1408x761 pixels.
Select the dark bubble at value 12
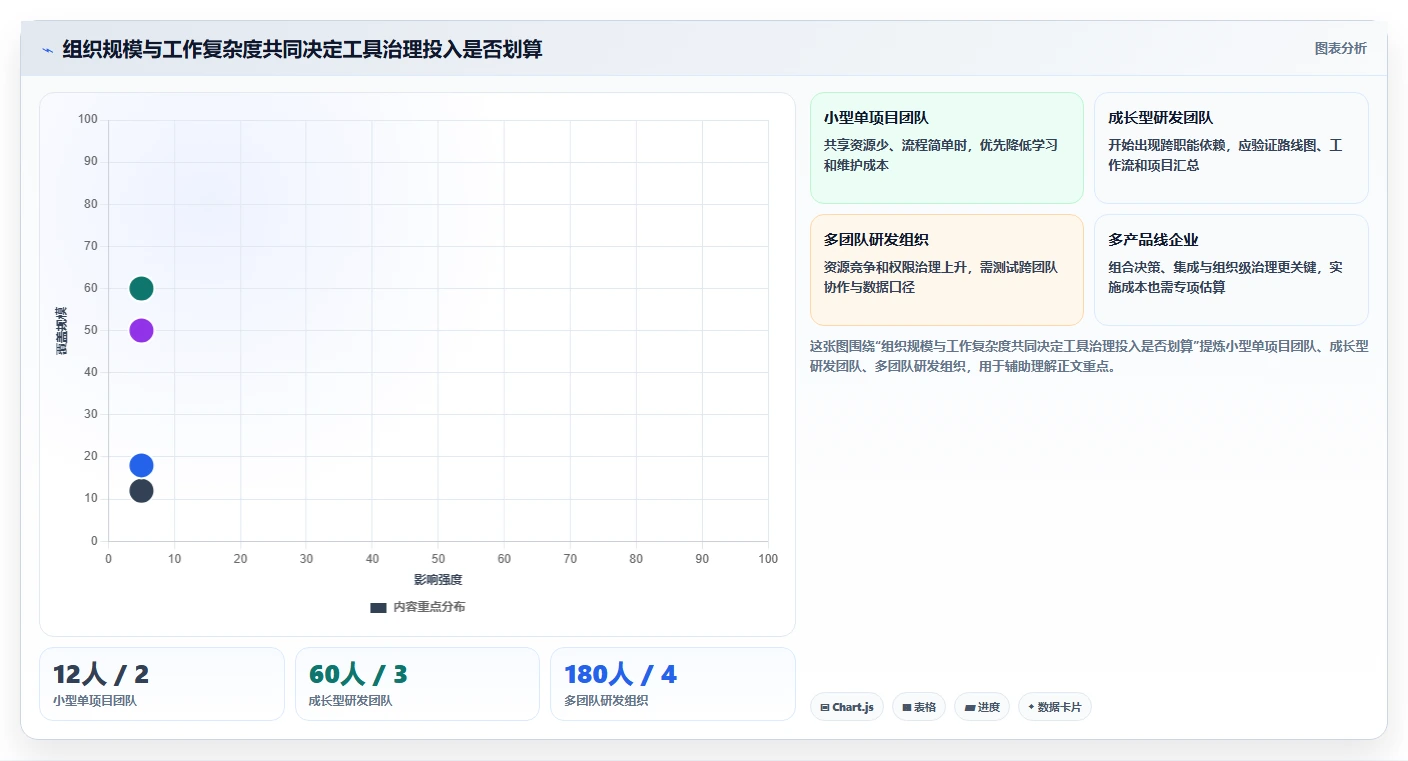pyautogui.click(x=141, y=491)
